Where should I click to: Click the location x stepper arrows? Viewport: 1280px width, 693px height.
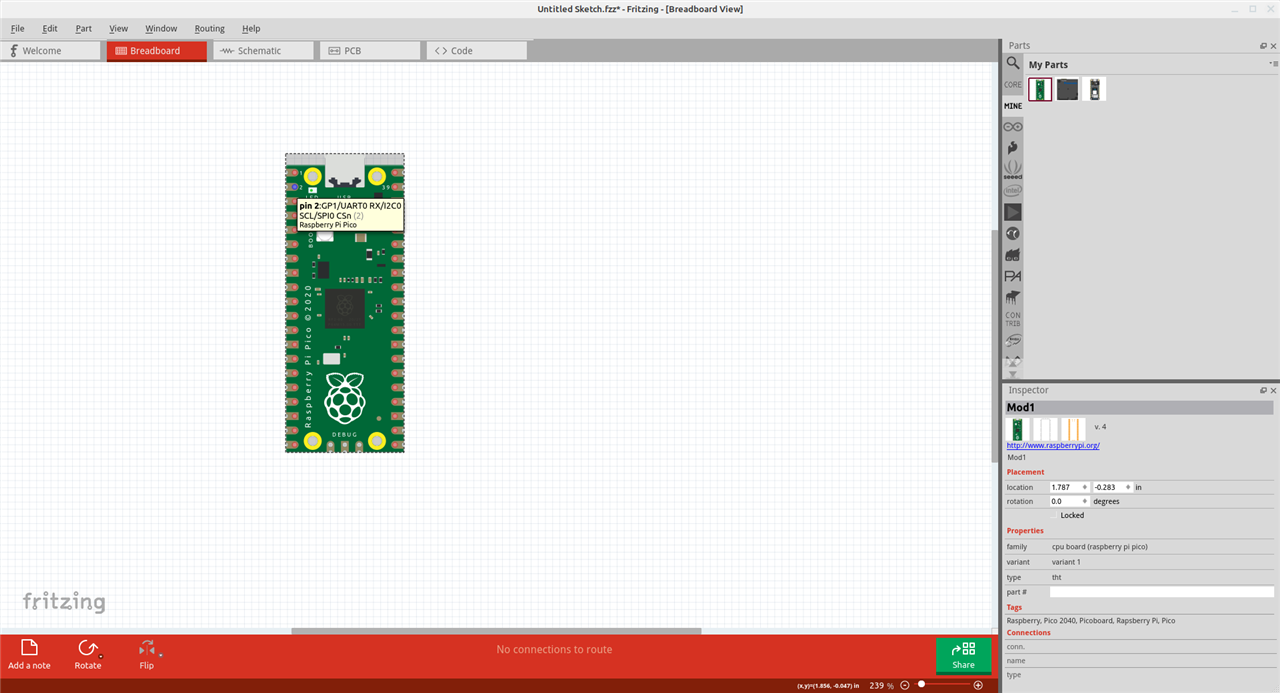point(1085,487)
